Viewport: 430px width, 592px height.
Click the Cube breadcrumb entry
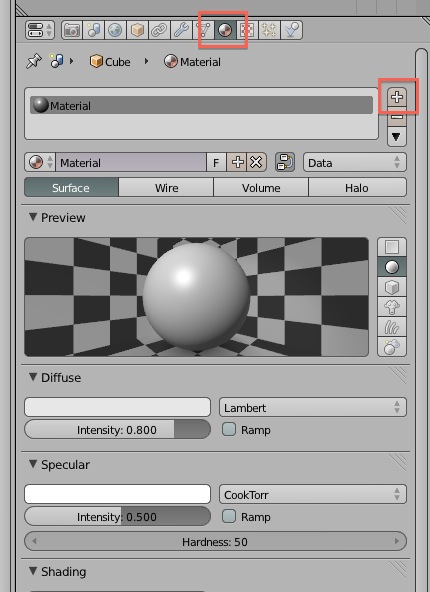coord(110,62)
